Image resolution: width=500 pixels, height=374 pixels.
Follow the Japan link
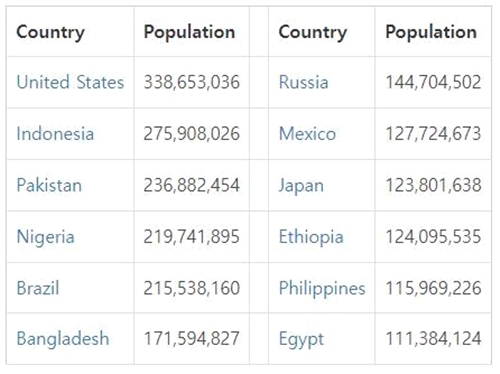coord(301,186)
